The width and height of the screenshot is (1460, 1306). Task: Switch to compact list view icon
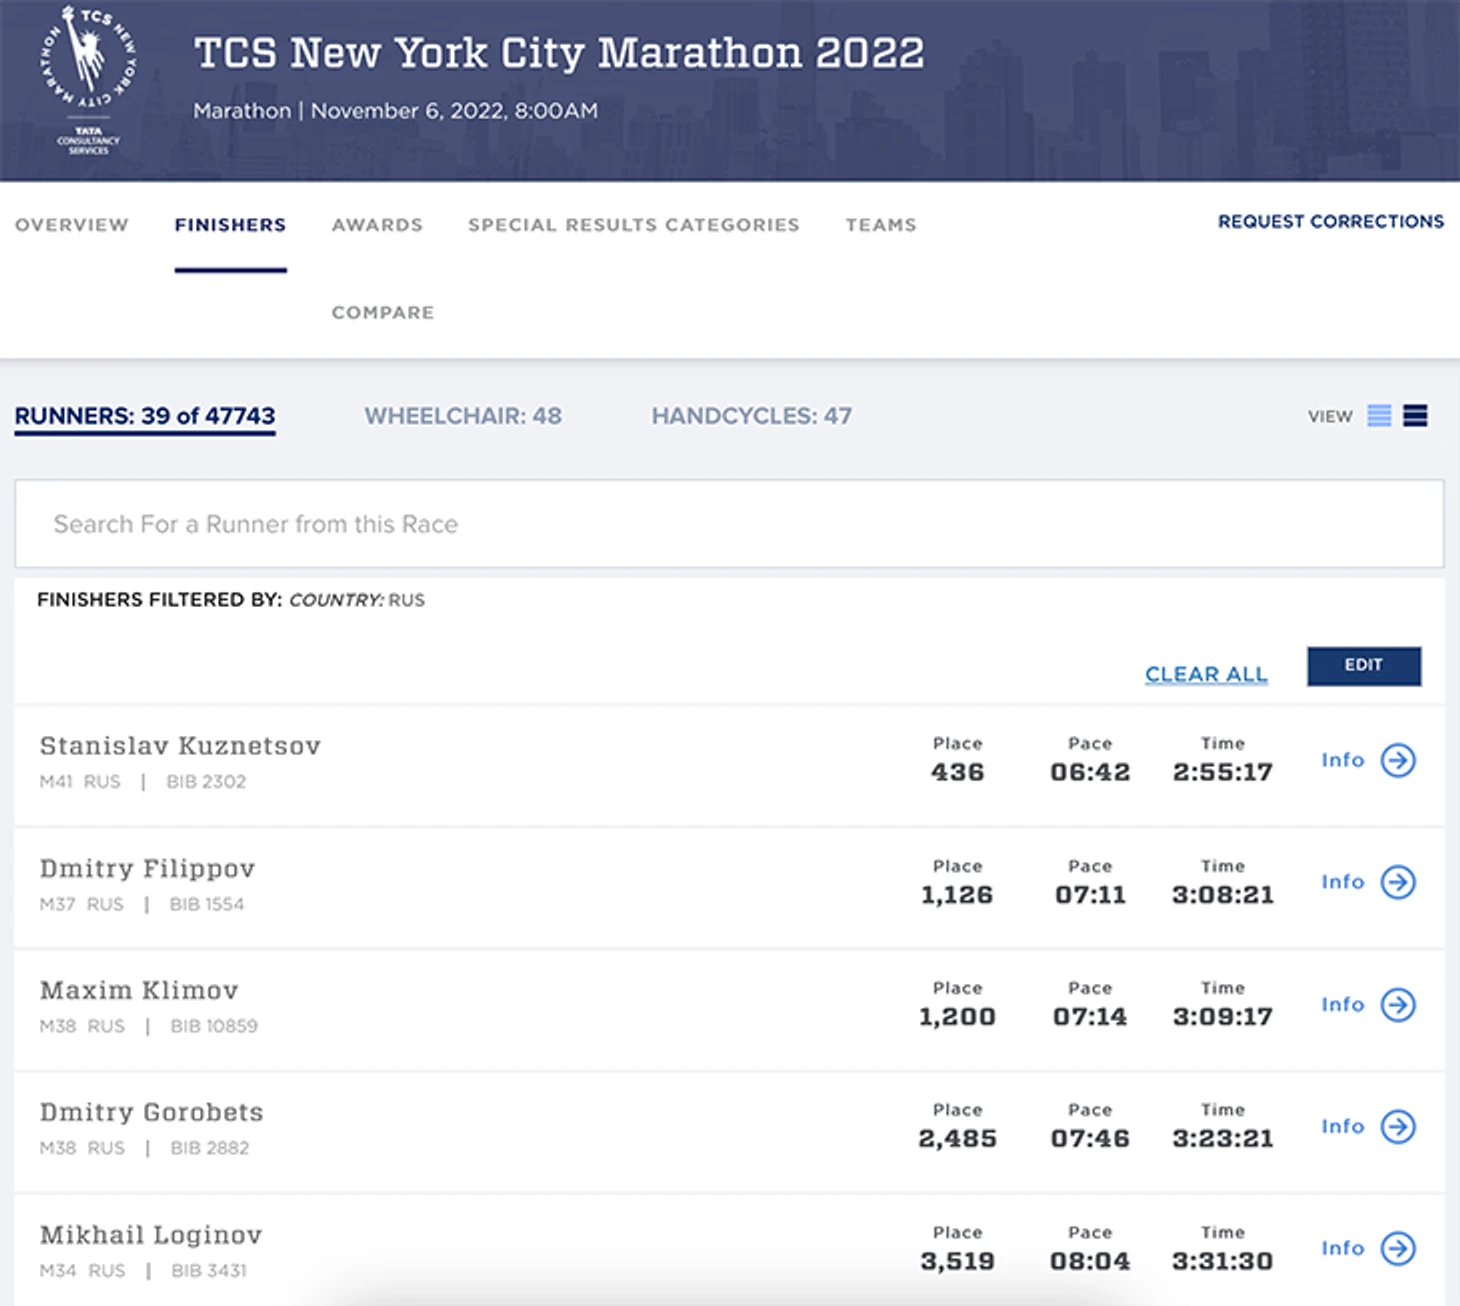pos(1379,416)
